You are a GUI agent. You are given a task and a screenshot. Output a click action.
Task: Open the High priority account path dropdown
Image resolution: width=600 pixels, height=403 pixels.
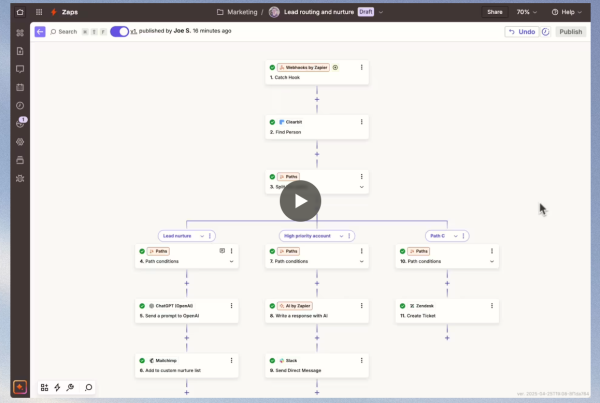coord(341,236)
